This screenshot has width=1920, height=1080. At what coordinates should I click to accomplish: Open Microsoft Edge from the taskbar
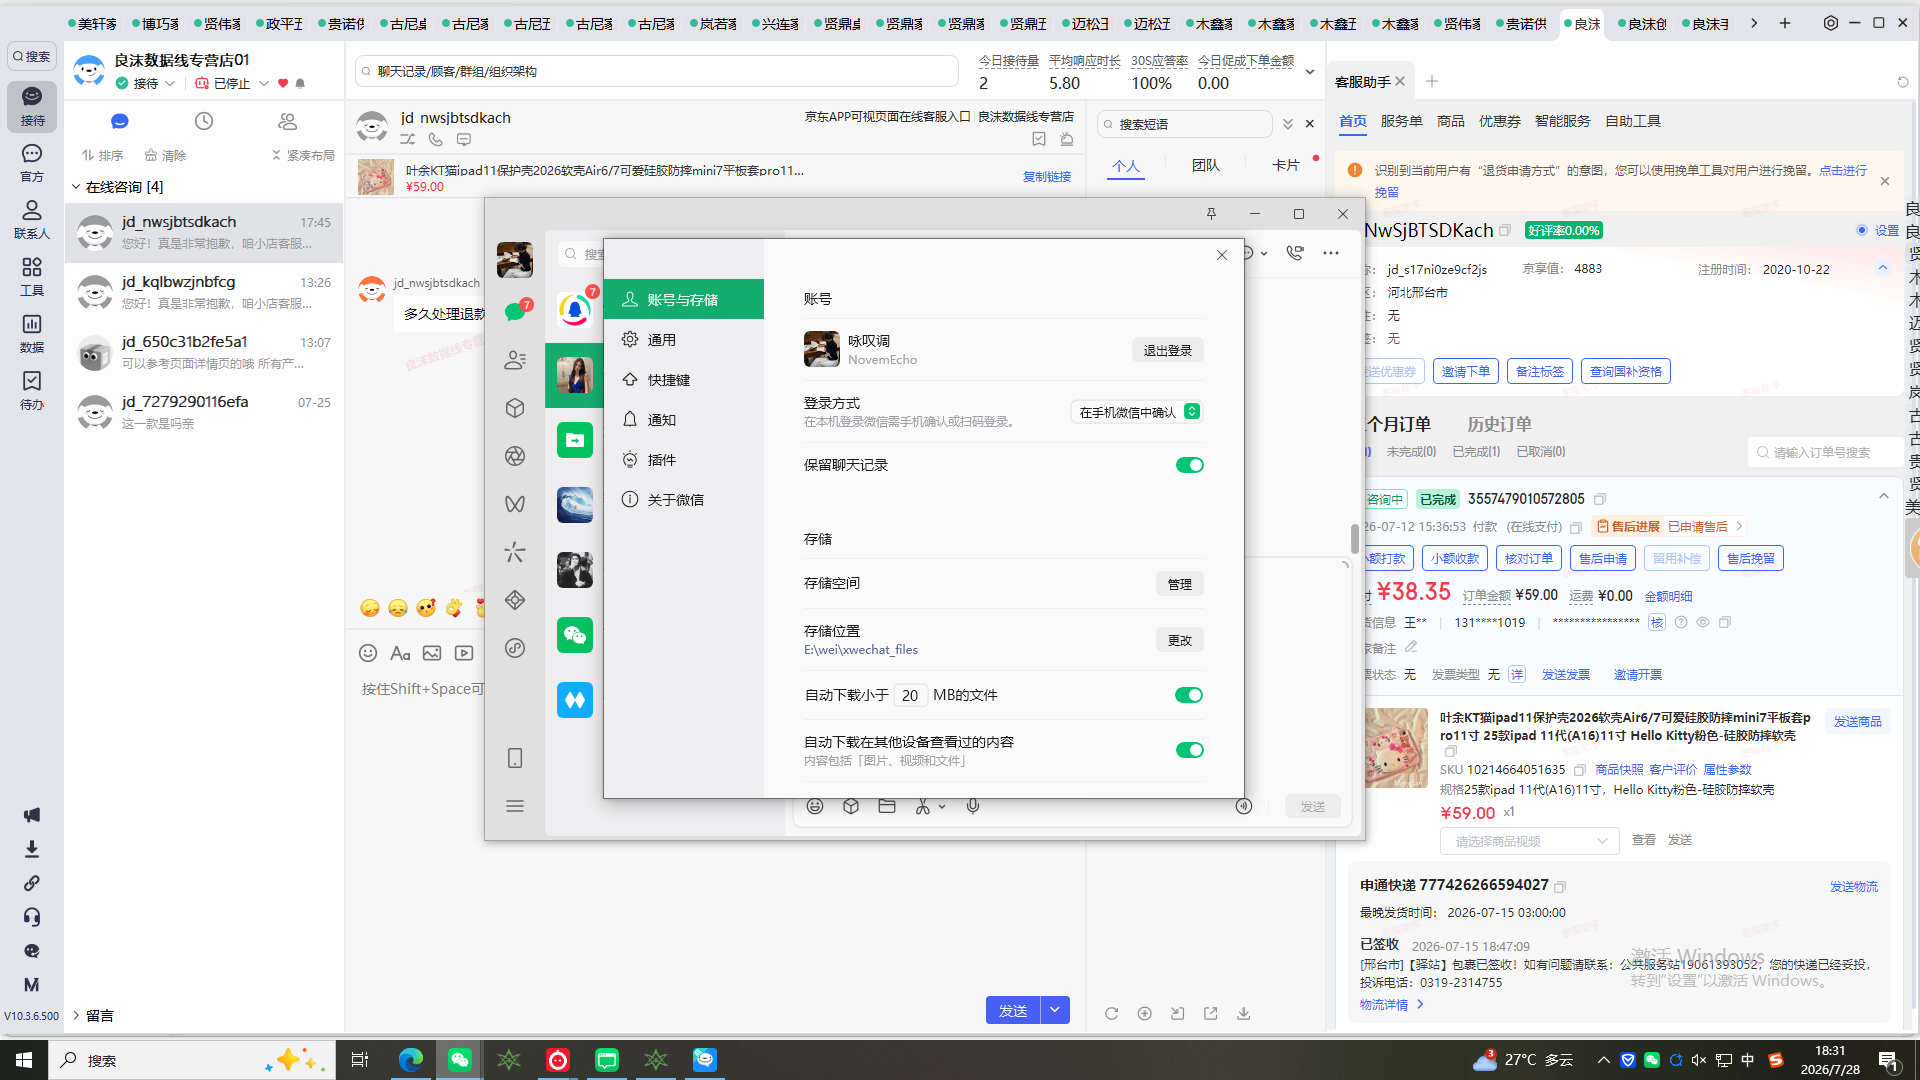(411, 1060)
